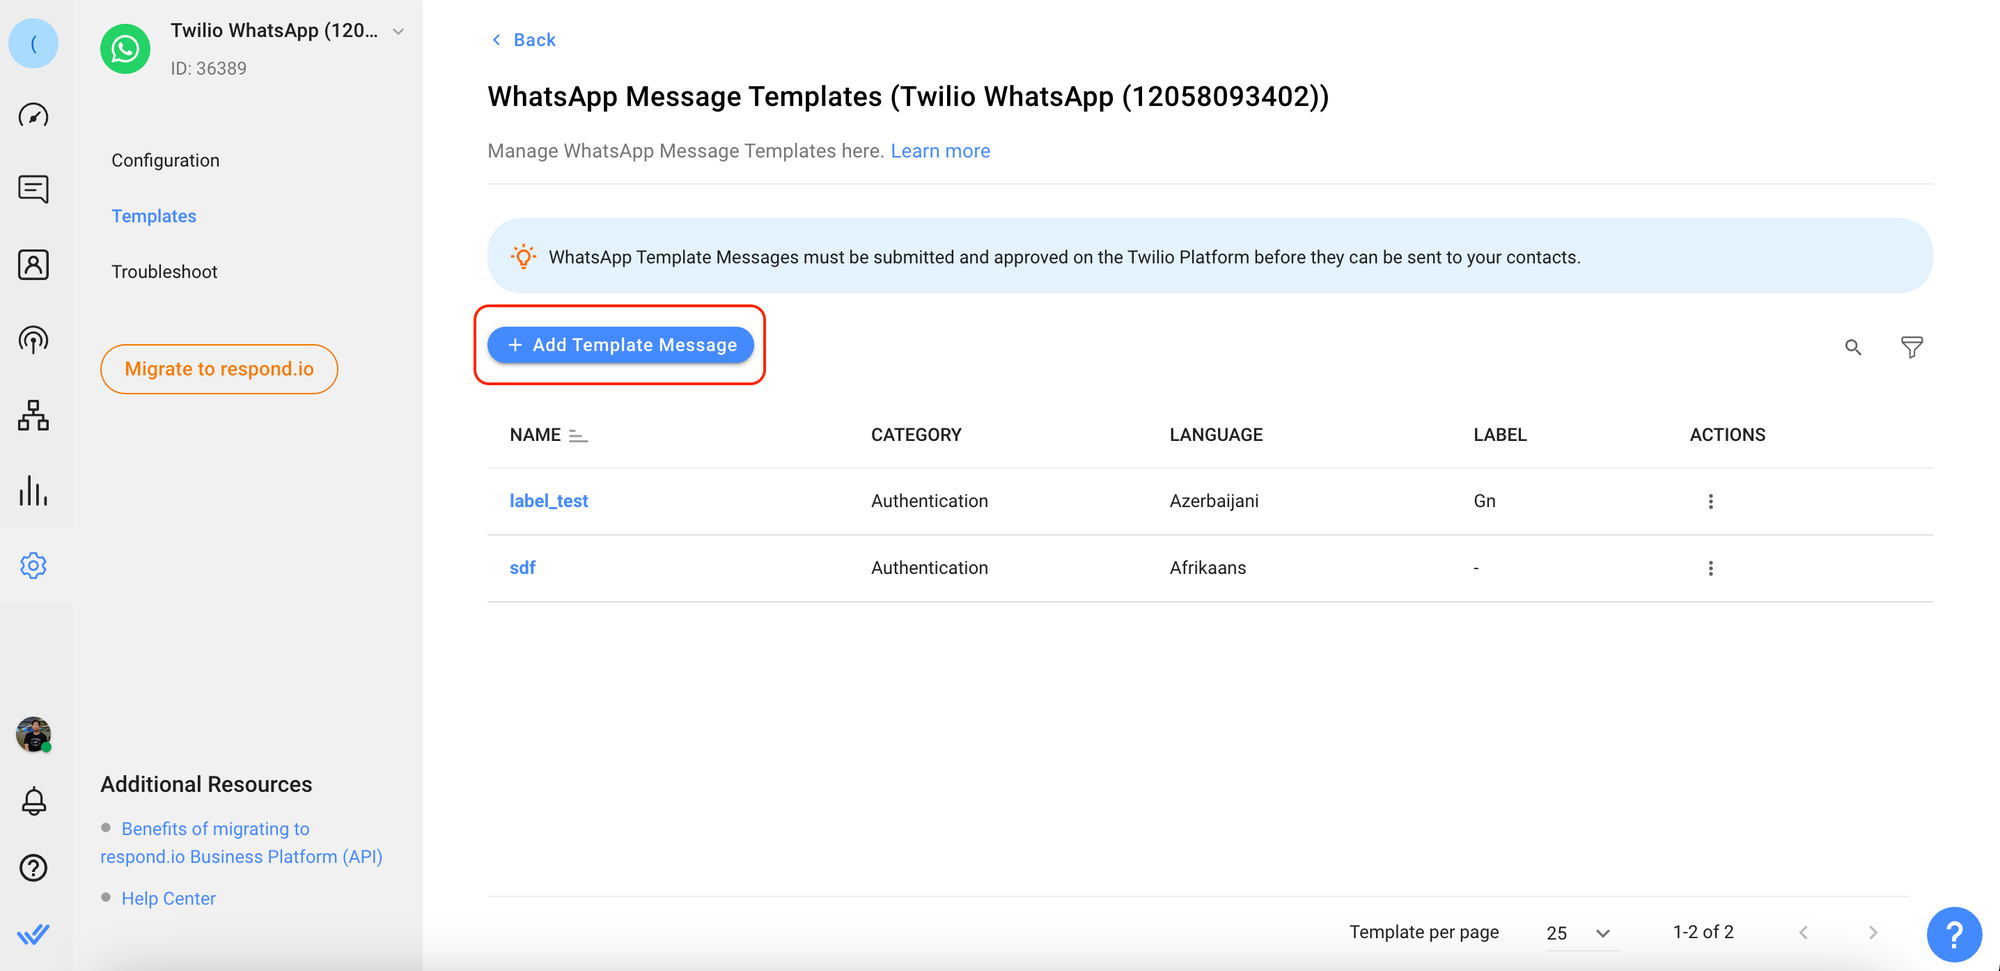The image size is (2000, 971).
Task: Expand the Twilio WhatsApp channel selector
Action: (398, 31)
